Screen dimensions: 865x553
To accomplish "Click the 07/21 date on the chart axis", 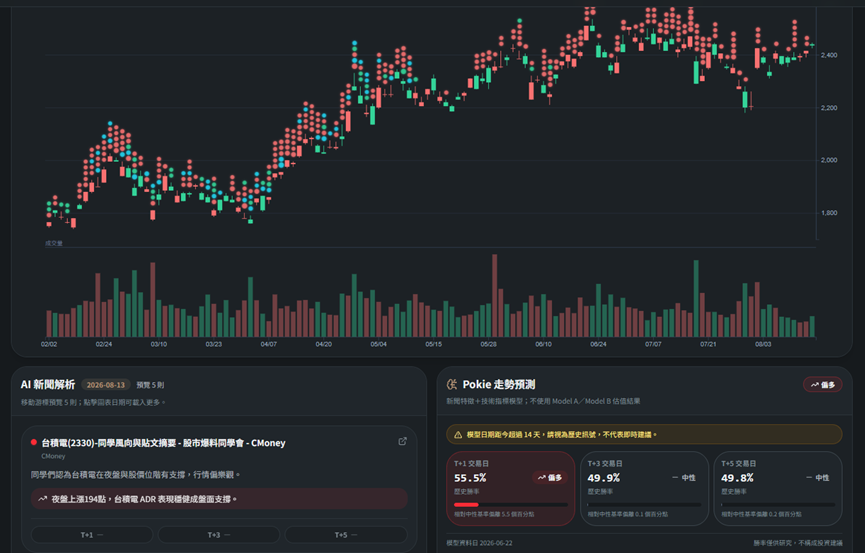I will coord(708,344).
